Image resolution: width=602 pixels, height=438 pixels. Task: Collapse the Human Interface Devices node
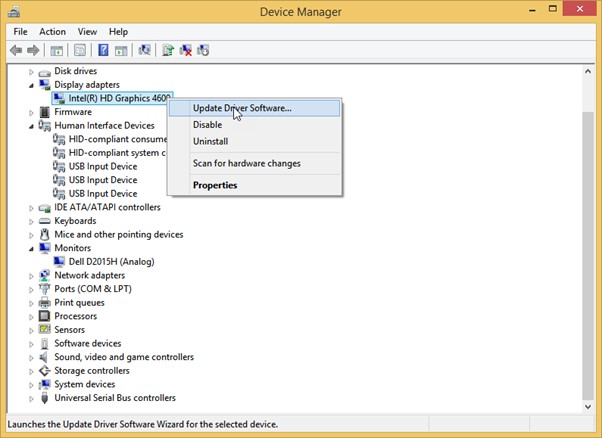(31, 126)
